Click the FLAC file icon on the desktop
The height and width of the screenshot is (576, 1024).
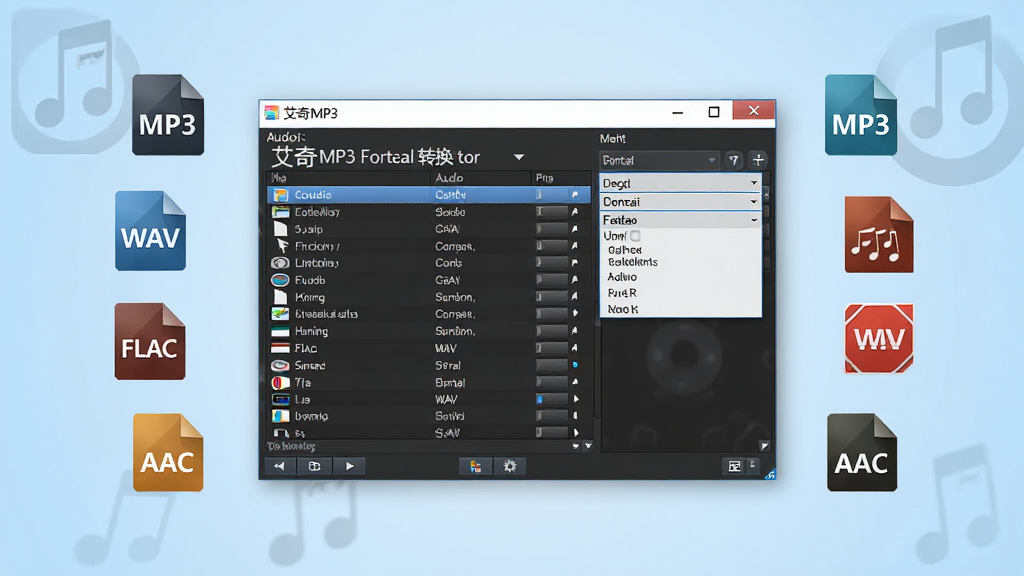pos(150,341)
